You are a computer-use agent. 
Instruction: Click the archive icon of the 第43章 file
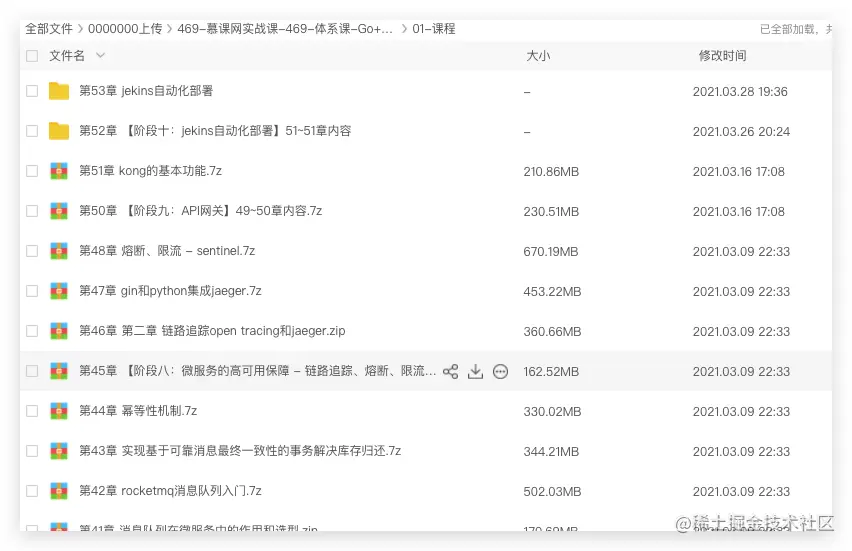59,451
